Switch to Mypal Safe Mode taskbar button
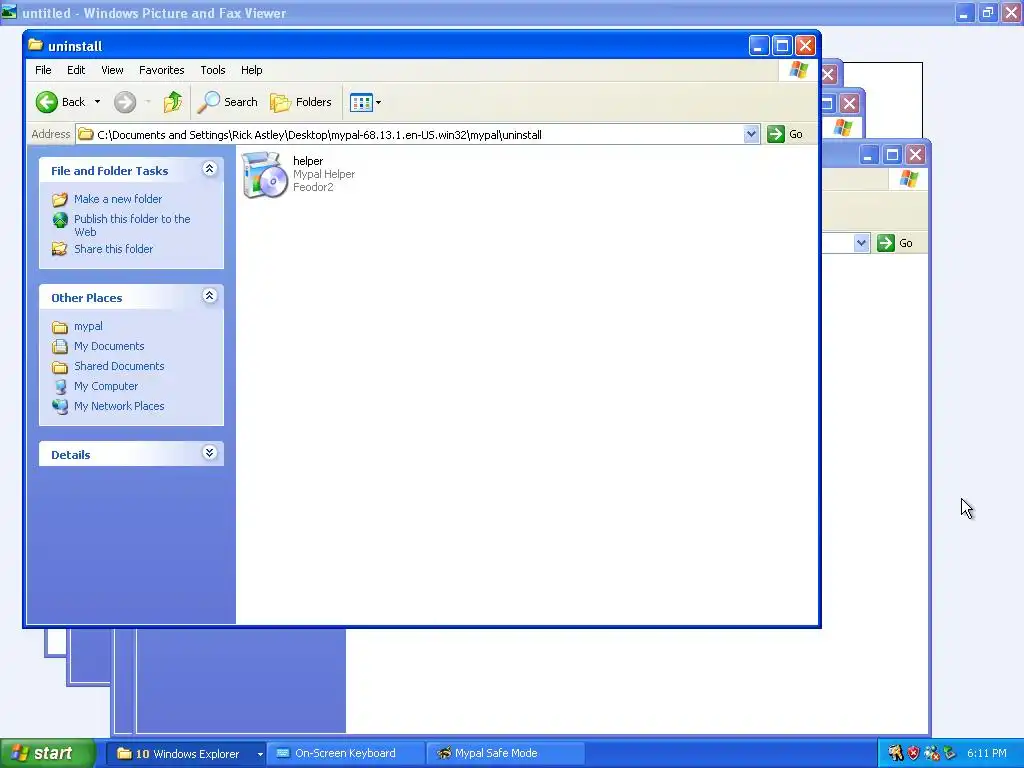The width and height of the screenshot is (1024, 768). coord(504,754)
